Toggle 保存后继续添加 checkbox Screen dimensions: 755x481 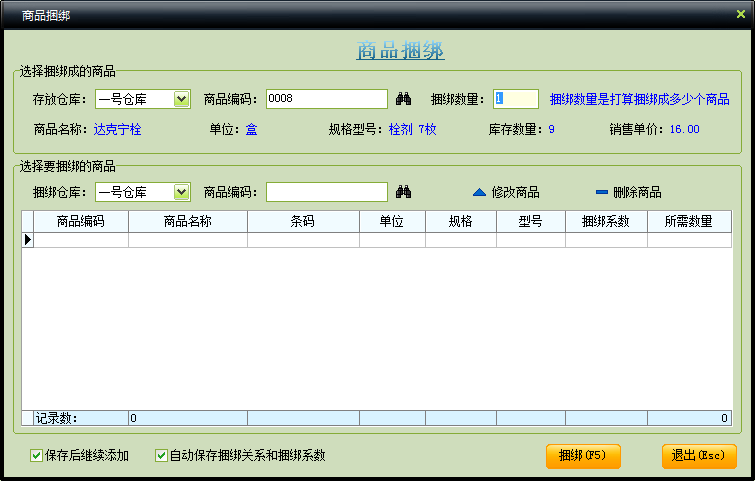[x=37, y=456]
